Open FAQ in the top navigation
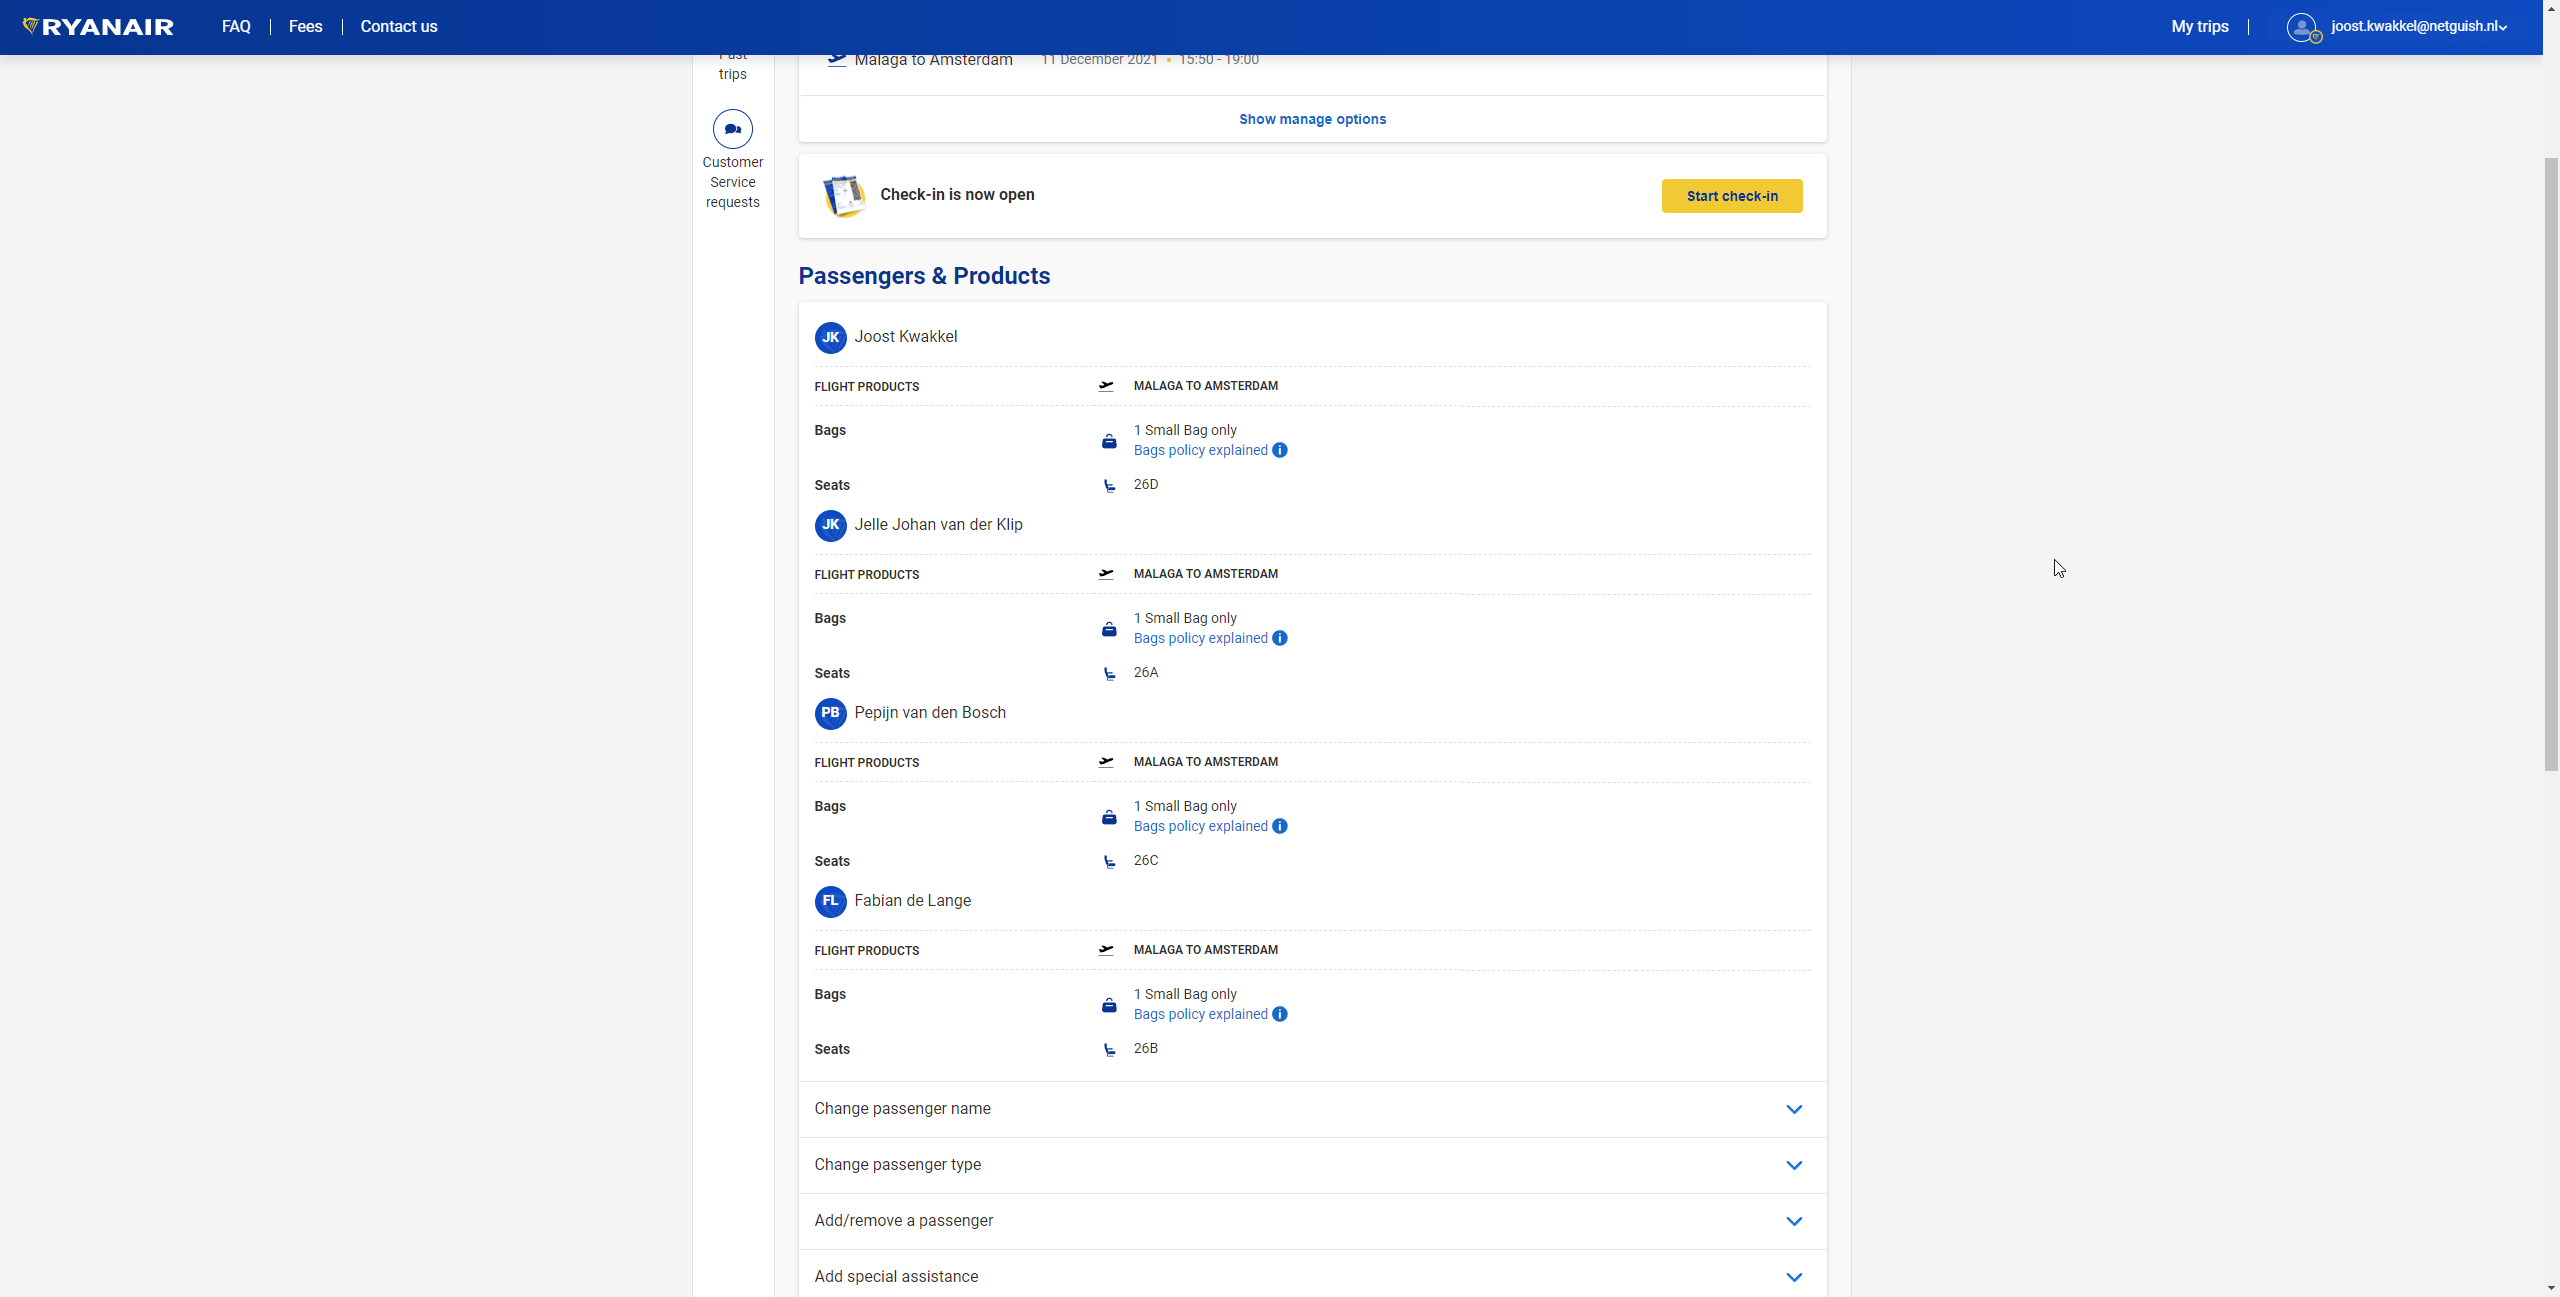The width and height of the screenshot is (2560, 1297). point(236,27)
